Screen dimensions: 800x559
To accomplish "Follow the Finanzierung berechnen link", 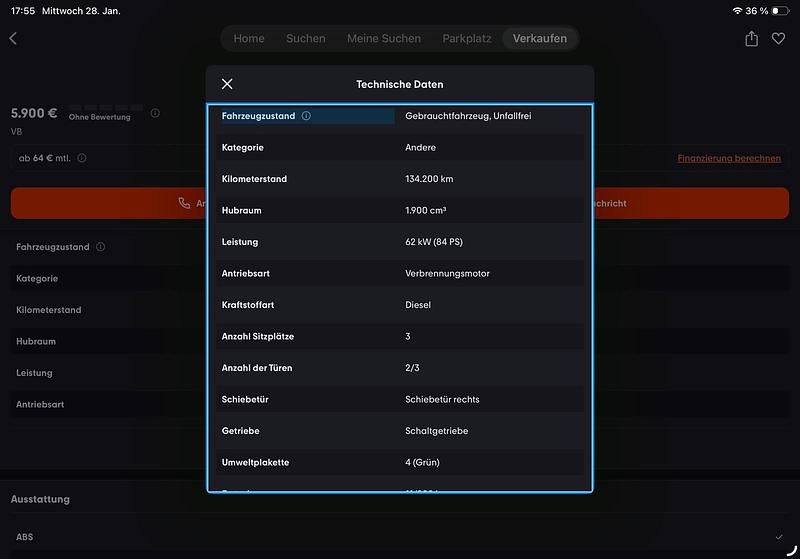I will click(x=729, y=158).
